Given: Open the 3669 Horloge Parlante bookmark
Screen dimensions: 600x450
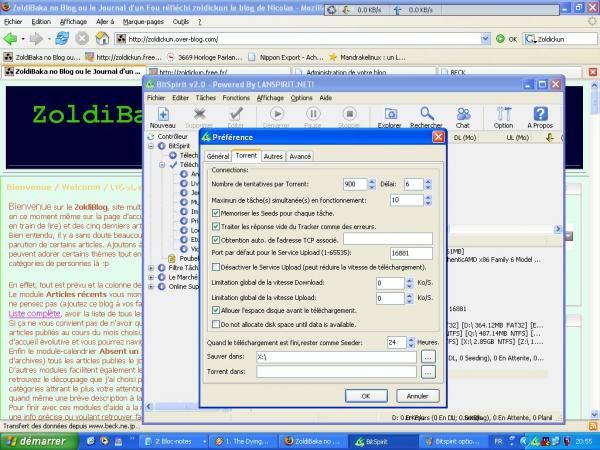Looking at the screenshot, I should click(205, 57).
